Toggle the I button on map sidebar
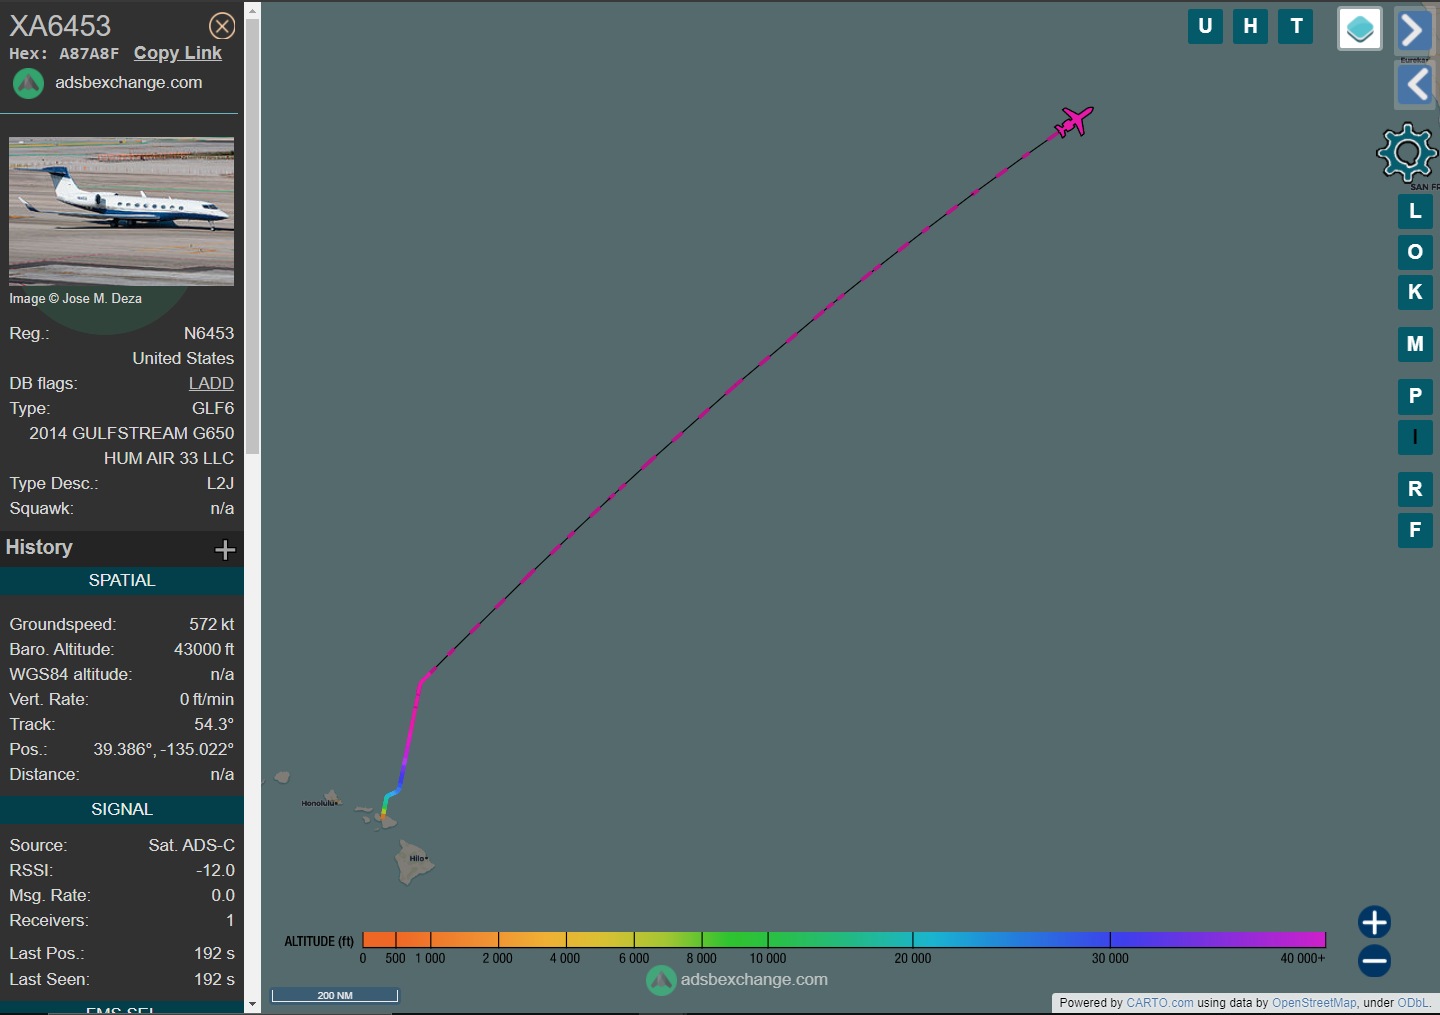 point(1415,437)
